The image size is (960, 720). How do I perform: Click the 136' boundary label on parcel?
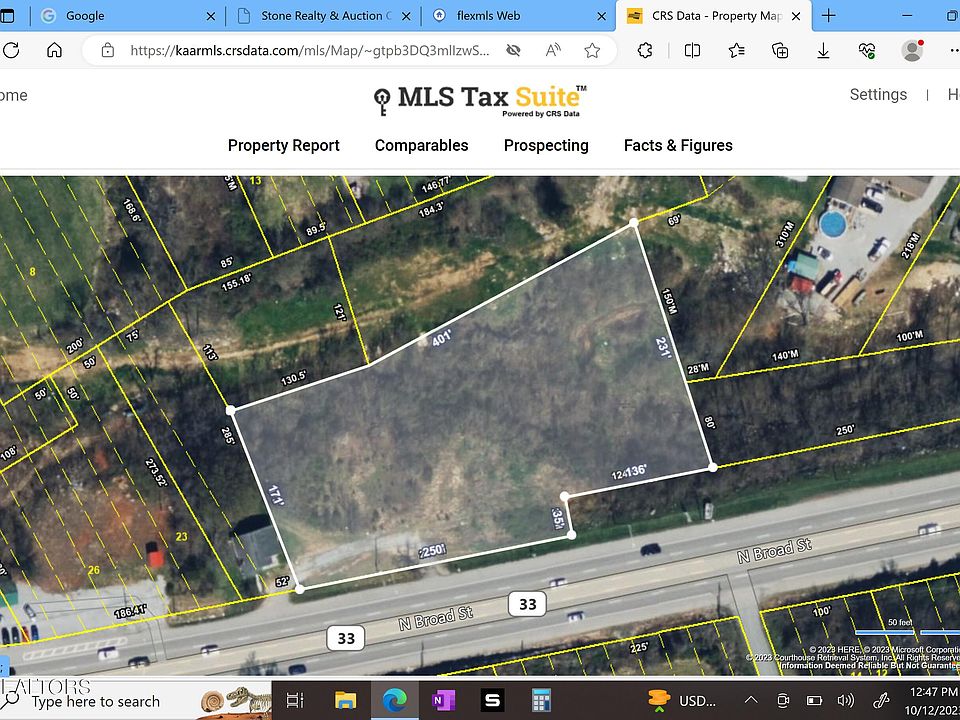pyautogui.click(x=636, y=471)
